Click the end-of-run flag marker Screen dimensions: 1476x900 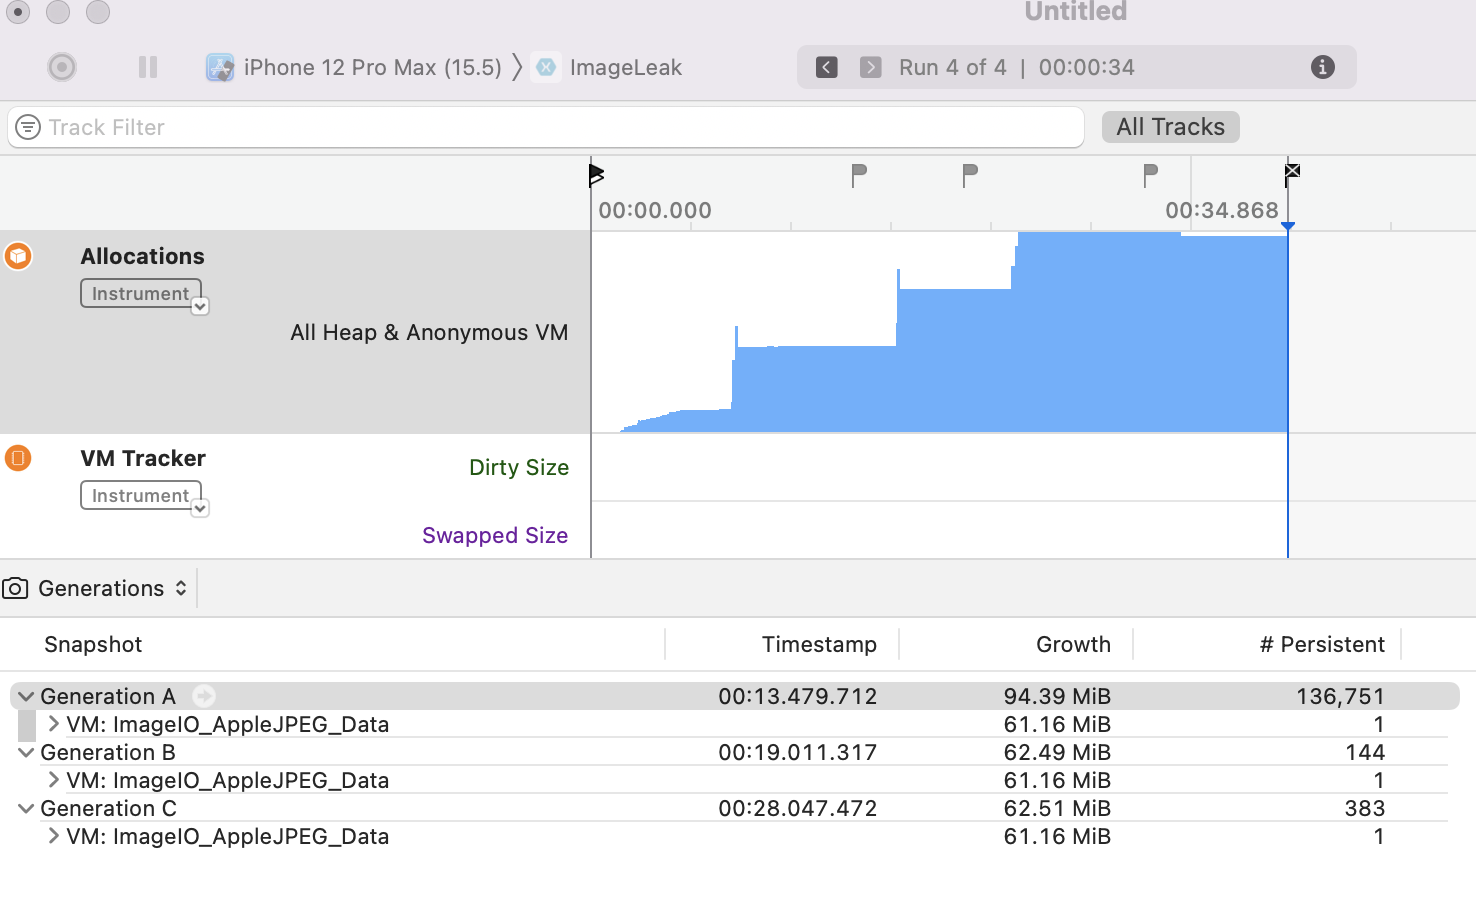pyautogui.click(x=1292, y=173)
